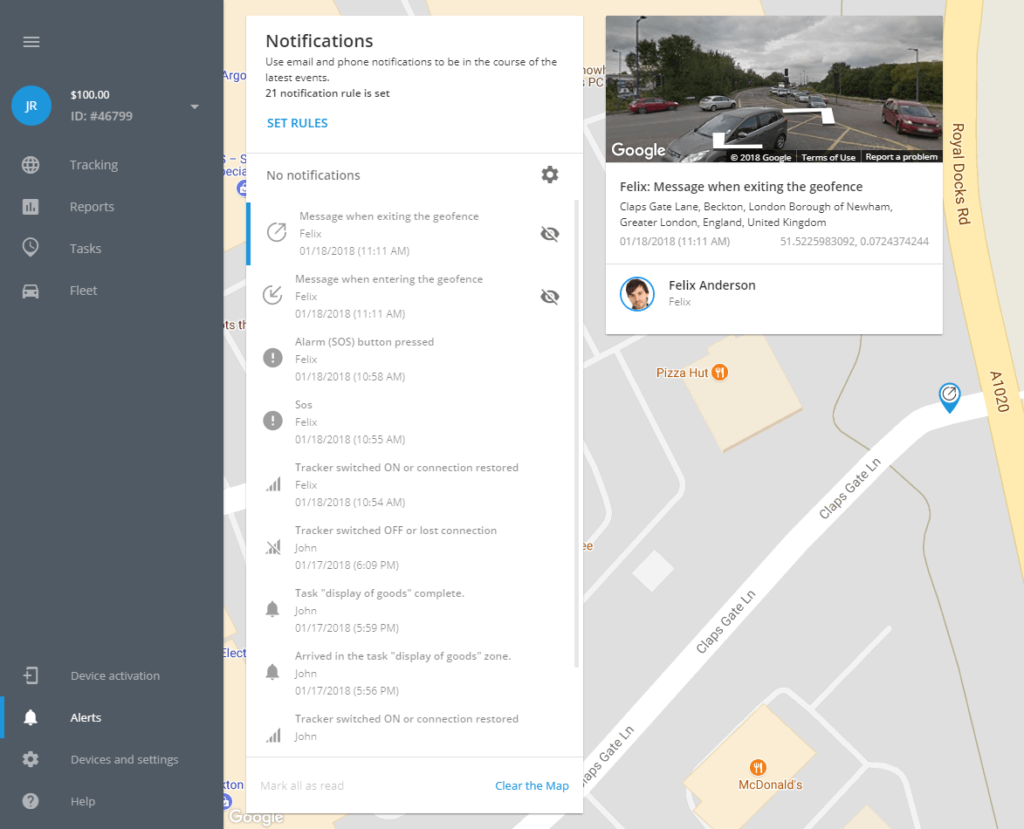Toggle visibility of entering geofence notification

(x=548, y=297)
